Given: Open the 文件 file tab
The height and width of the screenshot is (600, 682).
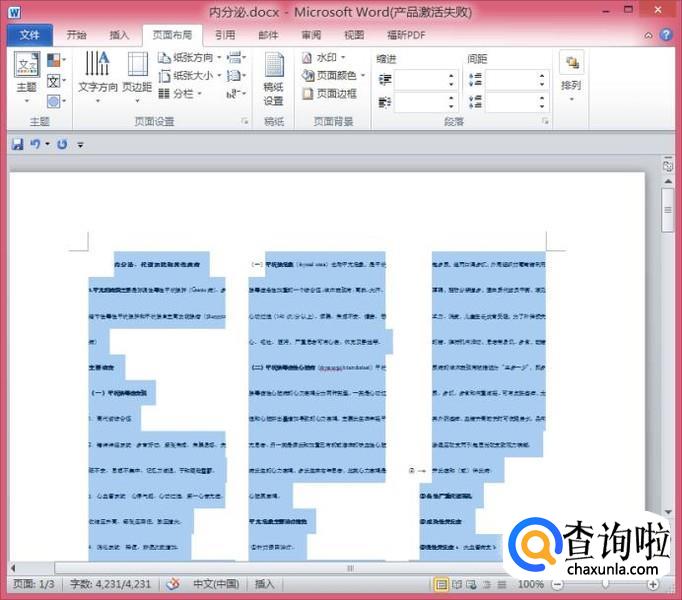Looking at the screenshot, I should click(x=29, y=35).
